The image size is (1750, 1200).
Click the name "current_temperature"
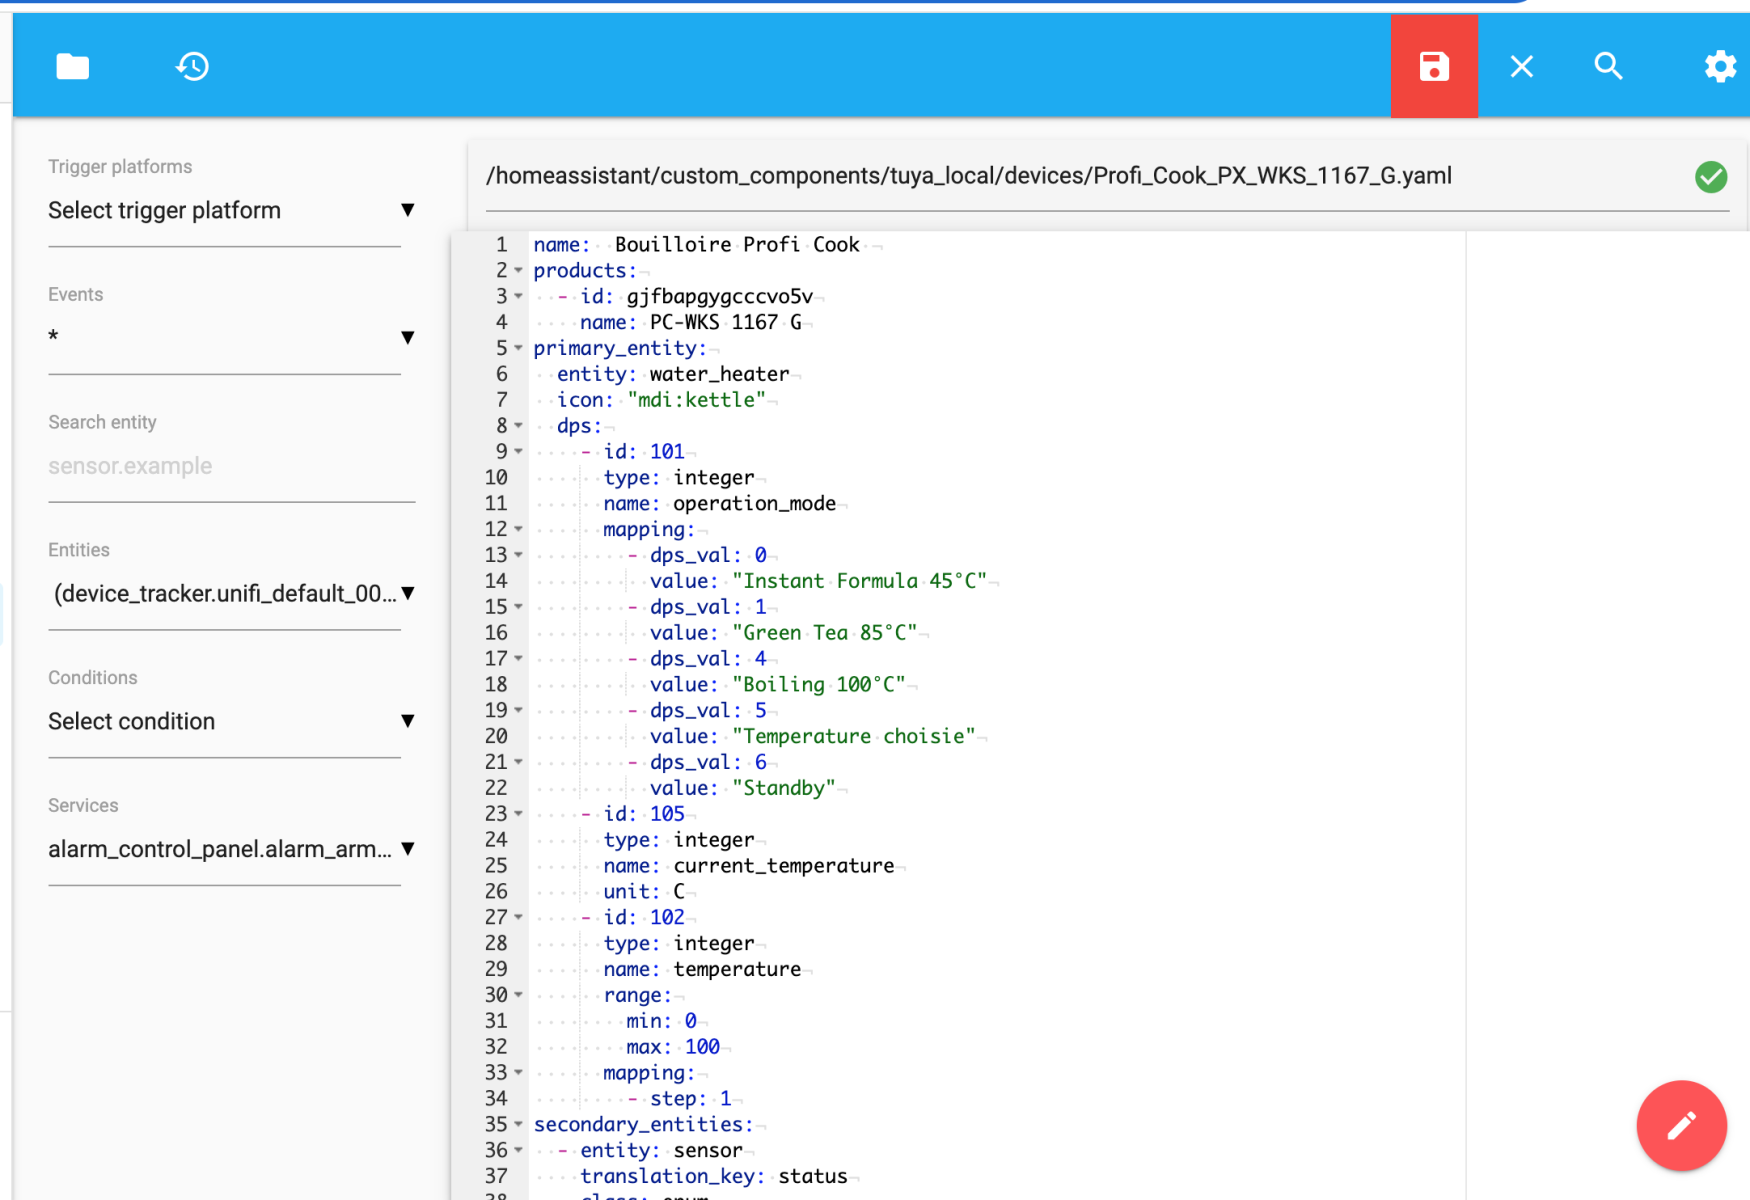(783, 866)
